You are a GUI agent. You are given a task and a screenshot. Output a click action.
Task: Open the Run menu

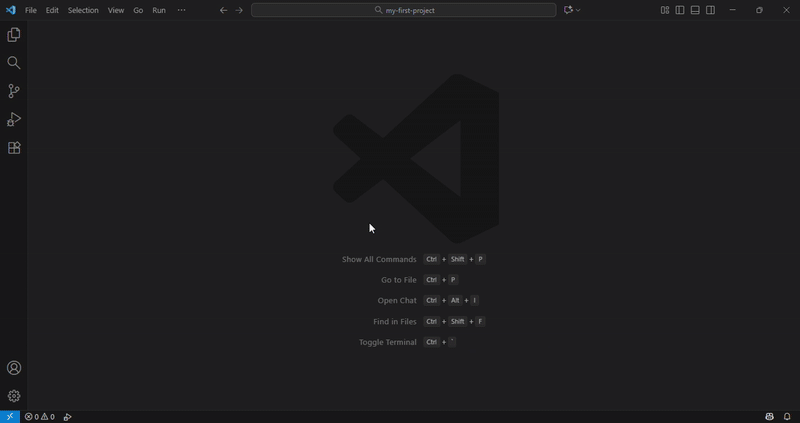coord(159,10)
